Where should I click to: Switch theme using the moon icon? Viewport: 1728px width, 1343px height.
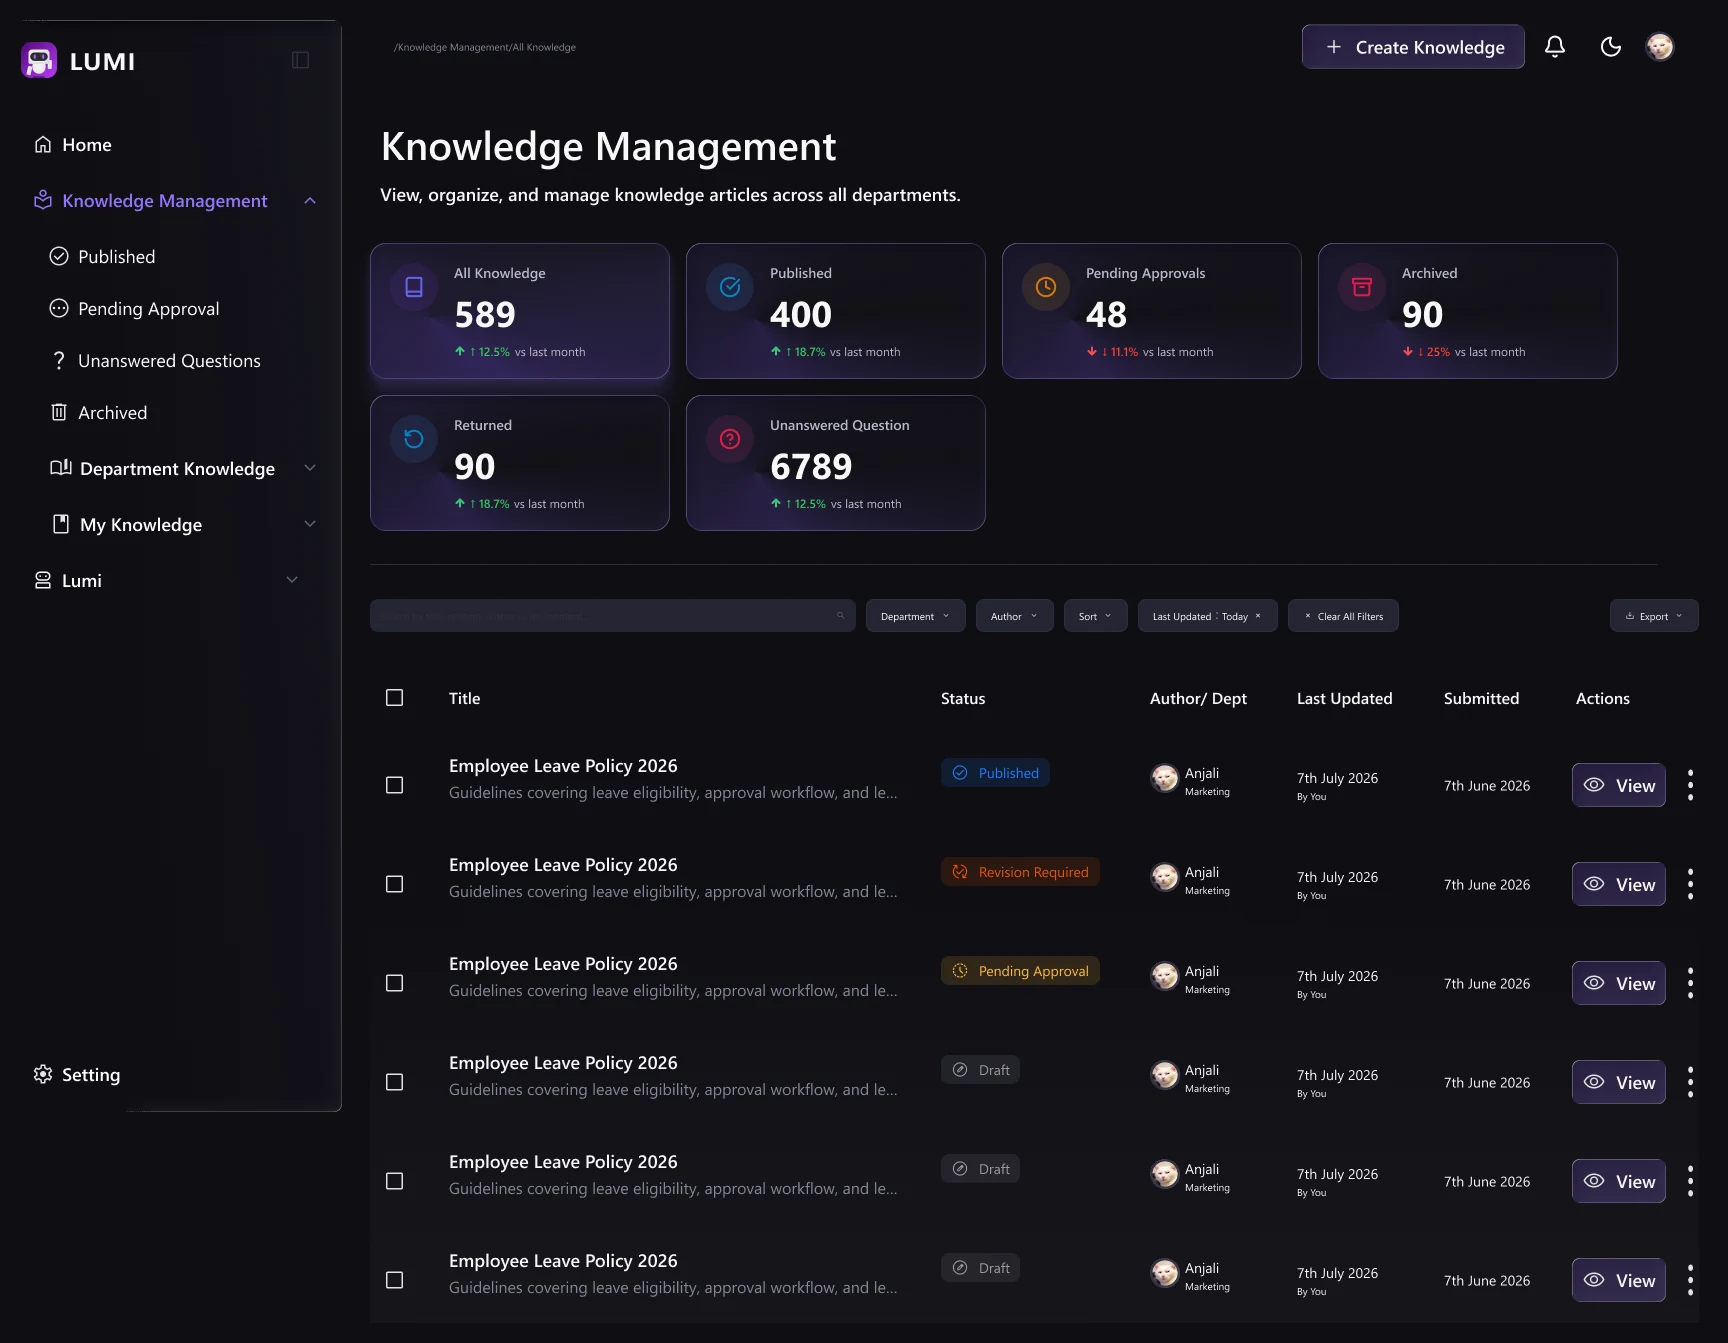(1611, 47)
